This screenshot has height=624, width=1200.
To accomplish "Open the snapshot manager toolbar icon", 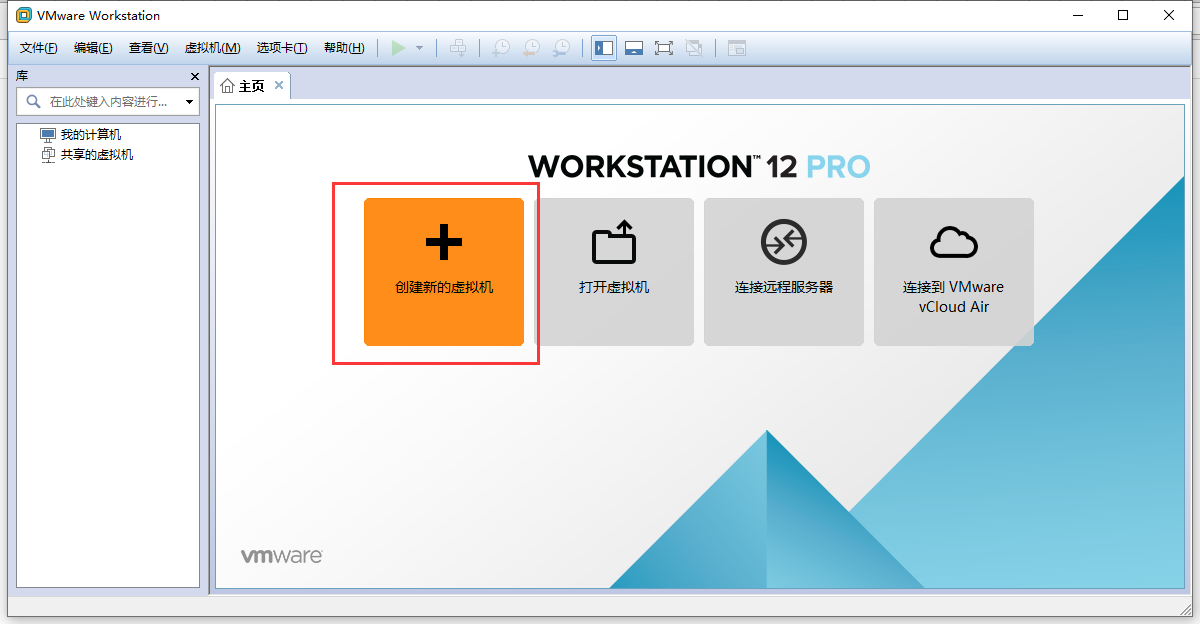I will pos(563,48).
